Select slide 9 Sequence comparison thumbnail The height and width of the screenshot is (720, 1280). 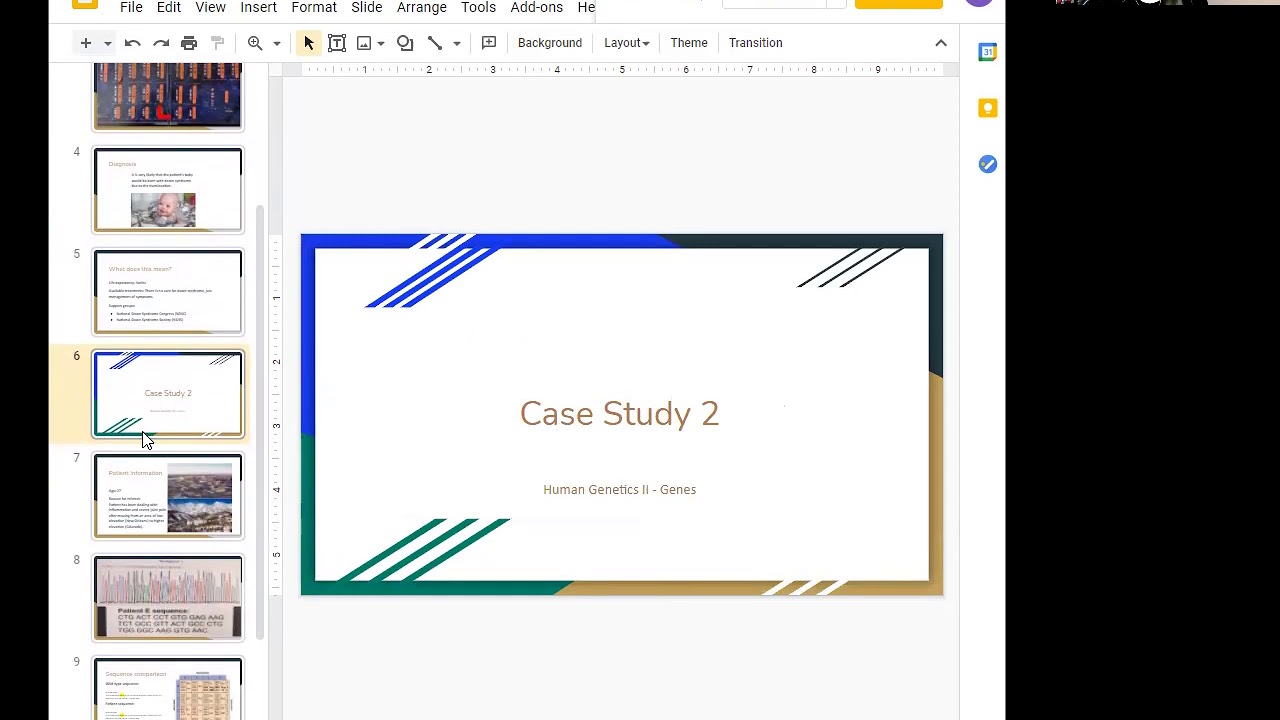(168, 689)
